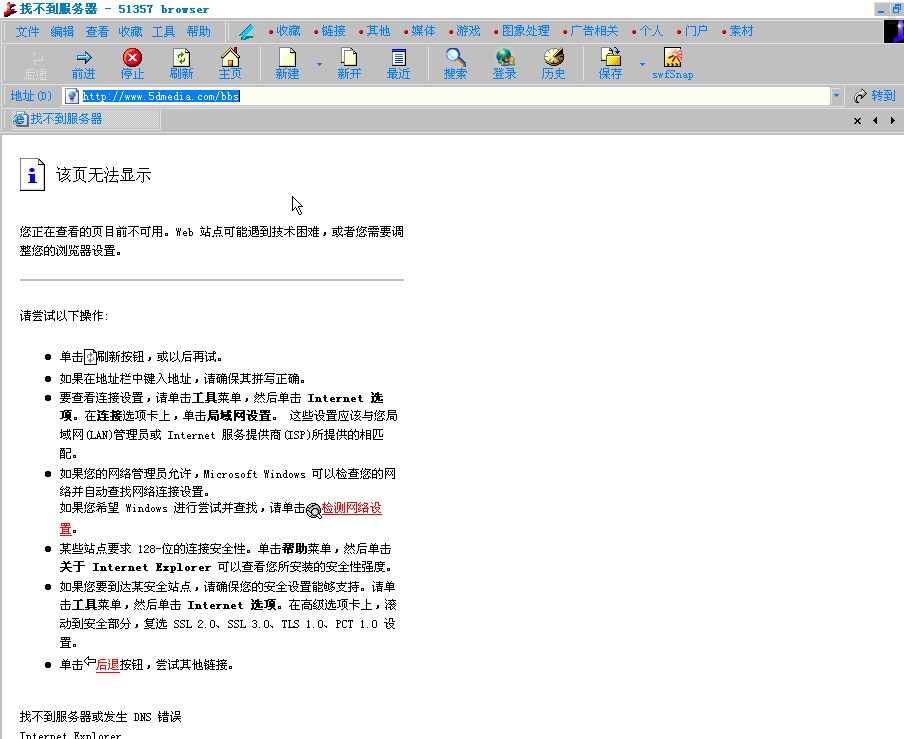The image size is (904, 739).
Task: Click the pen icon beside favorites bar
Action: click(247, 31)
